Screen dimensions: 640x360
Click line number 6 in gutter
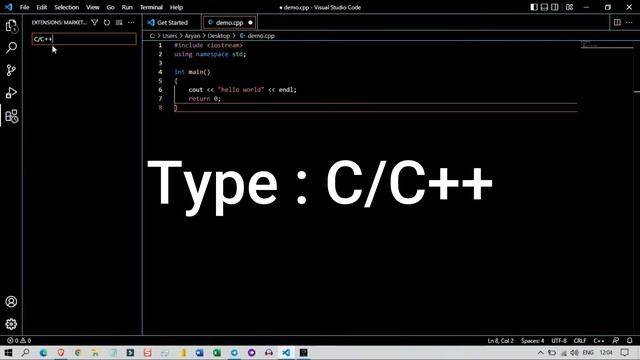point(160,90)
